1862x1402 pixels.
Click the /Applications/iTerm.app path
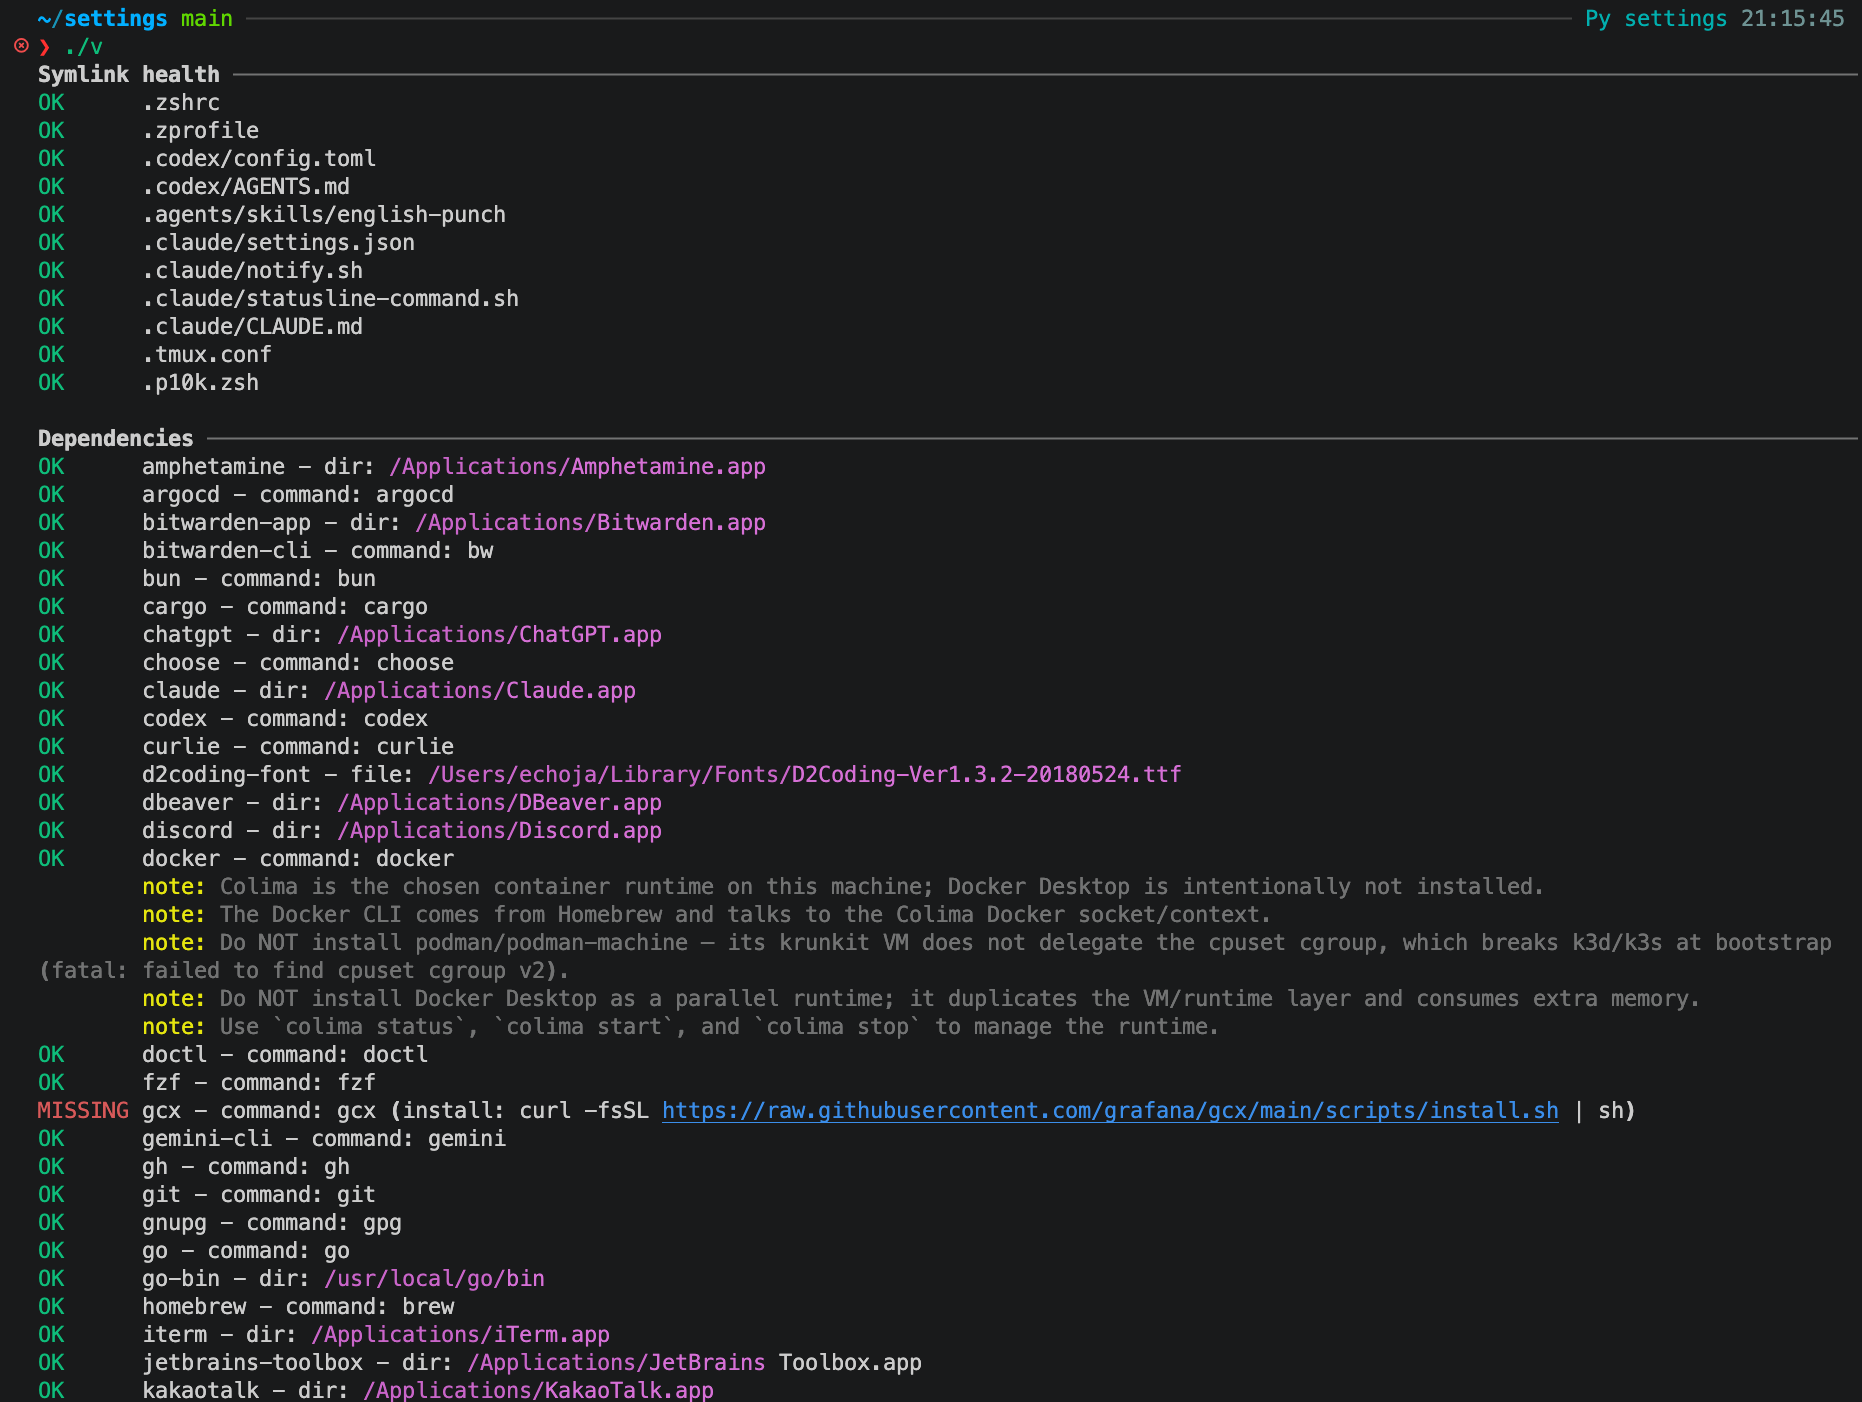460,1335
